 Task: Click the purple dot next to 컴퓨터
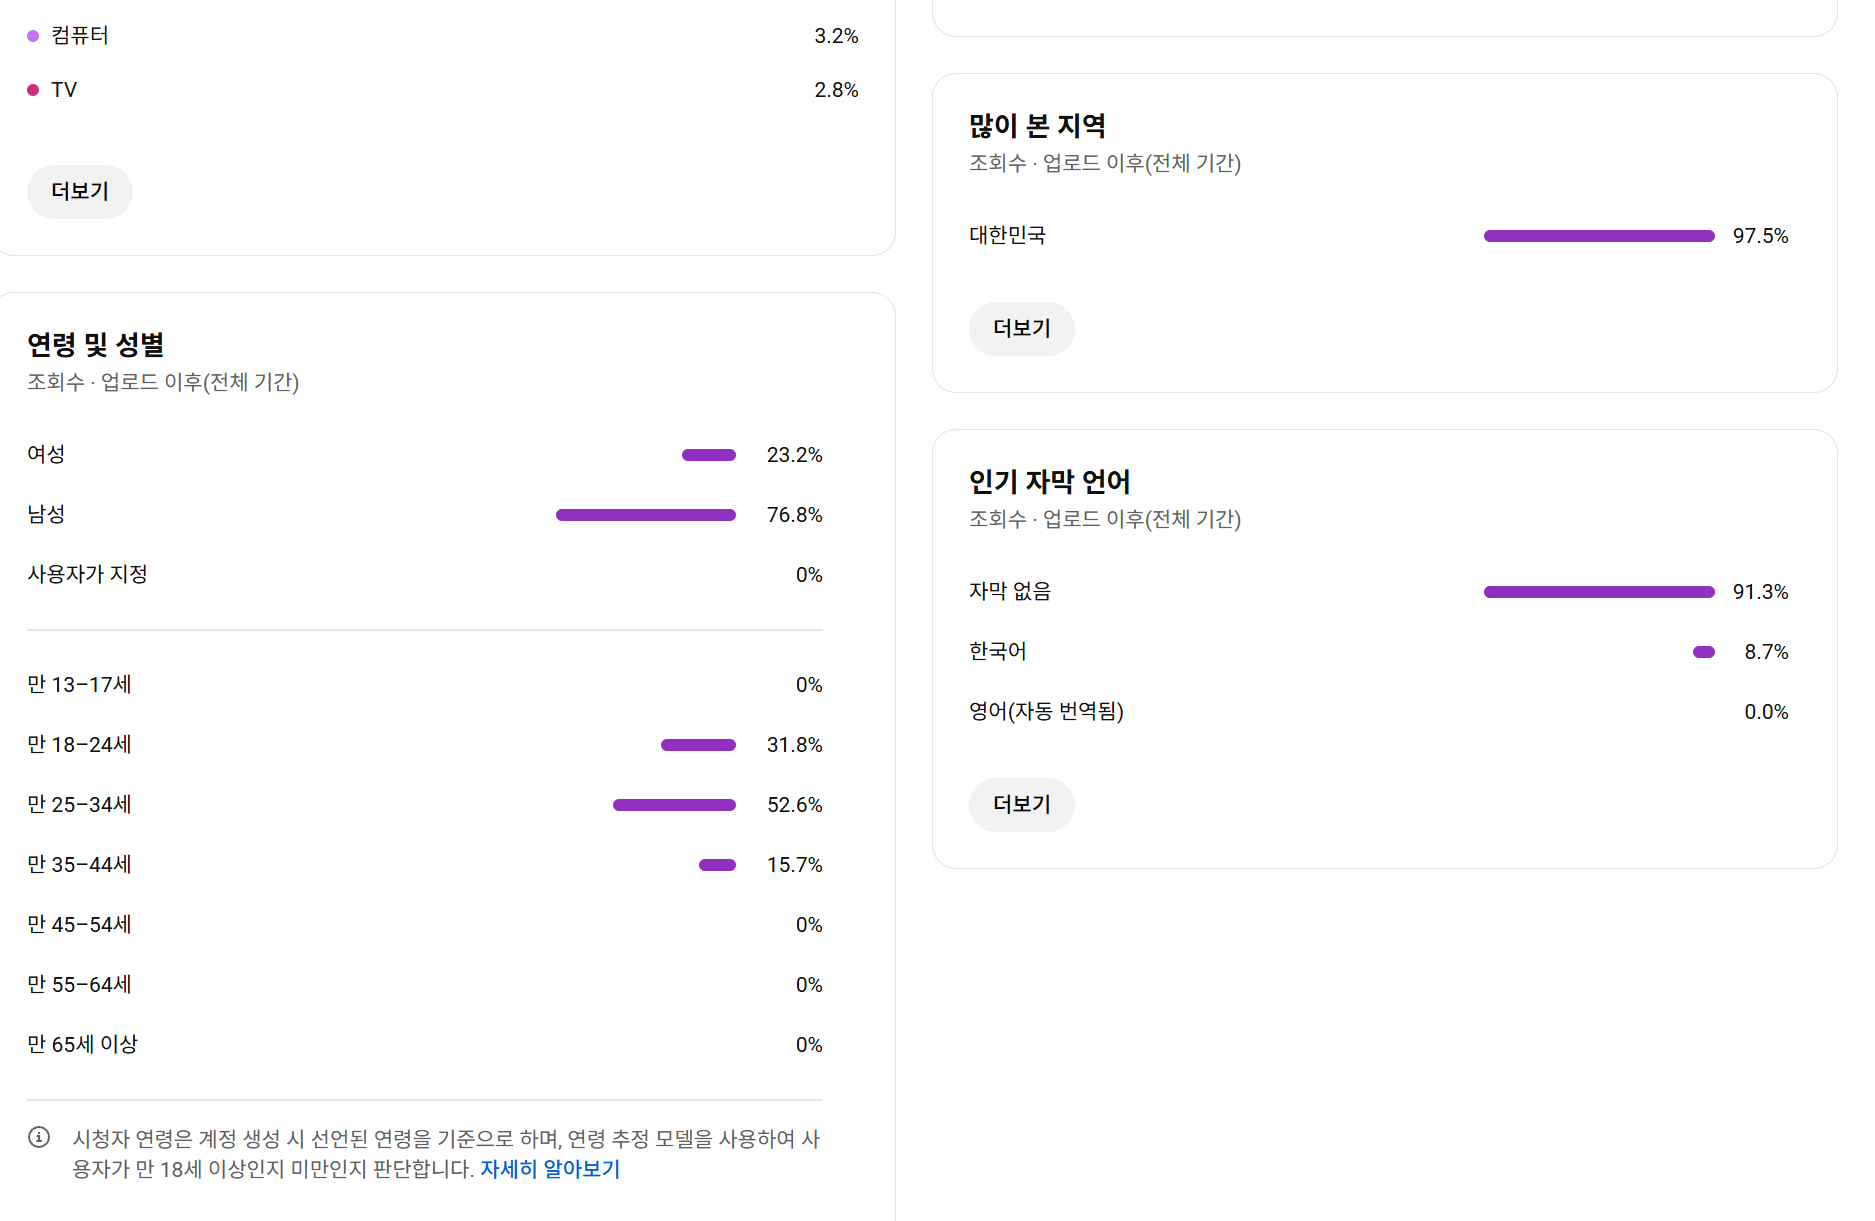point(33,36)
